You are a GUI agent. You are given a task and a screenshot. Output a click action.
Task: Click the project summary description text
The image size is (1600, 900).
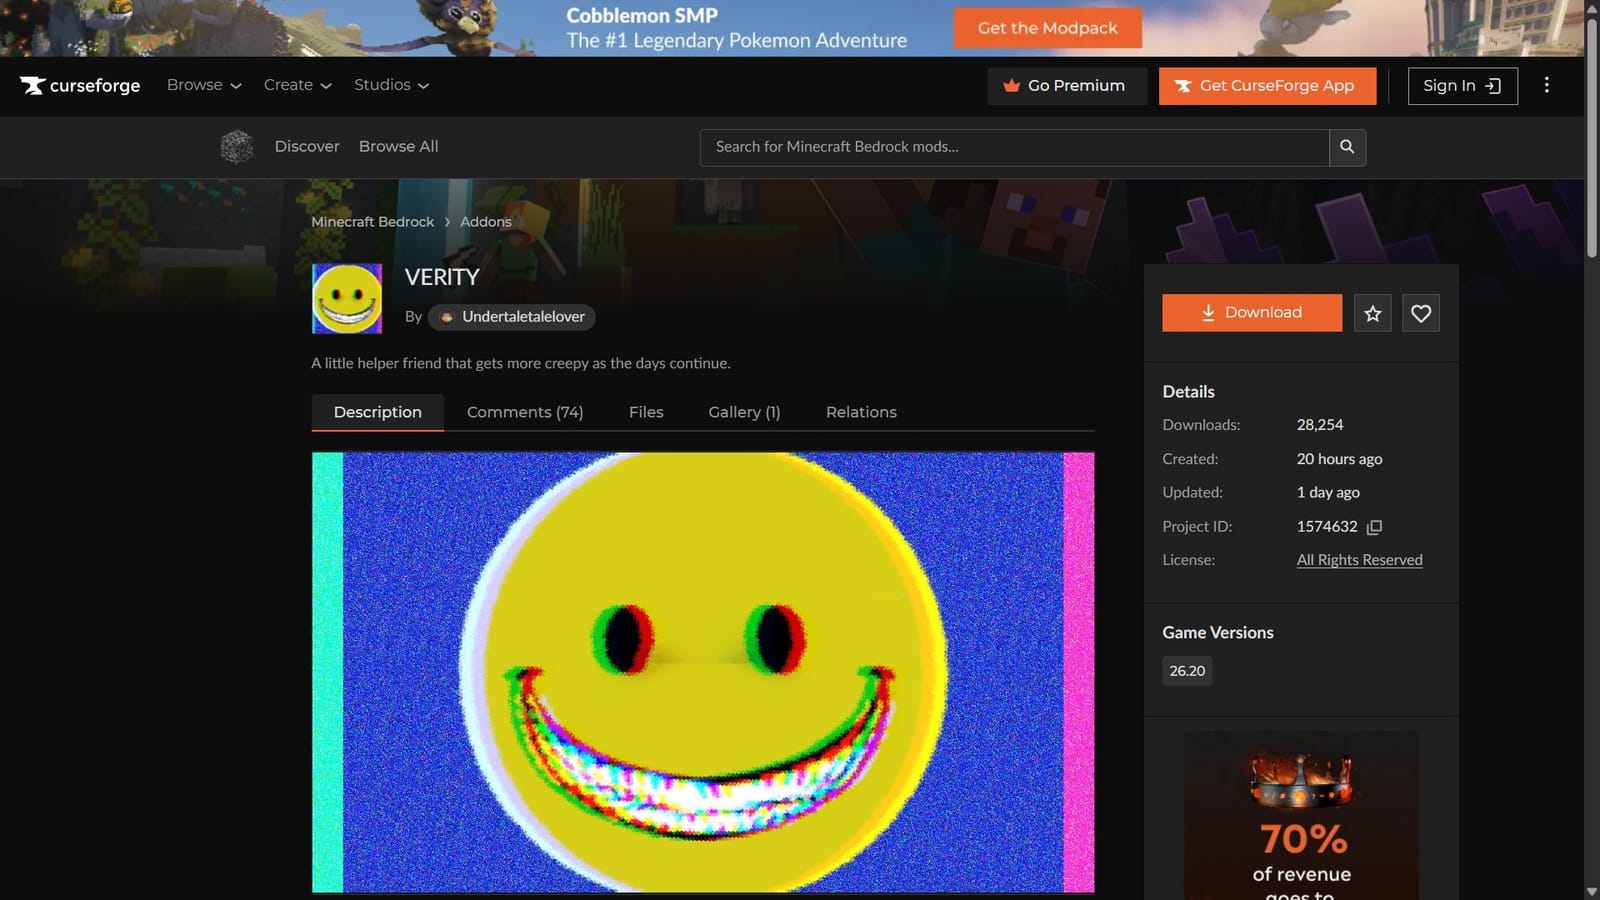(x=521, y=363)
